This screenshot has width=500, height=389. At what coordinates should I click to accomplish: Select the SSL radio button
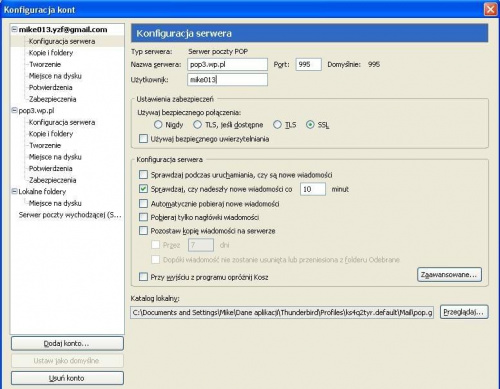(x=310, y=125)
